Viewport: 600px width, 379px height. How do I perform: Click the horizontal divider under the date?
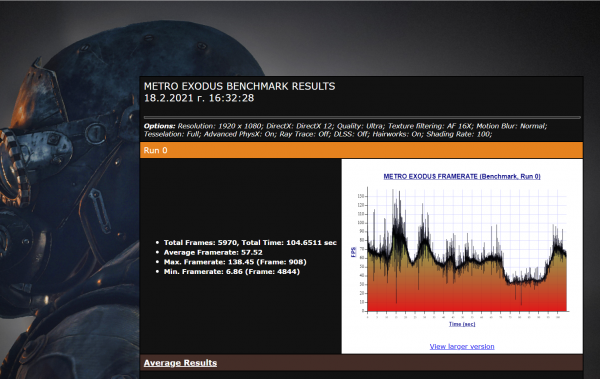[362, 117]
